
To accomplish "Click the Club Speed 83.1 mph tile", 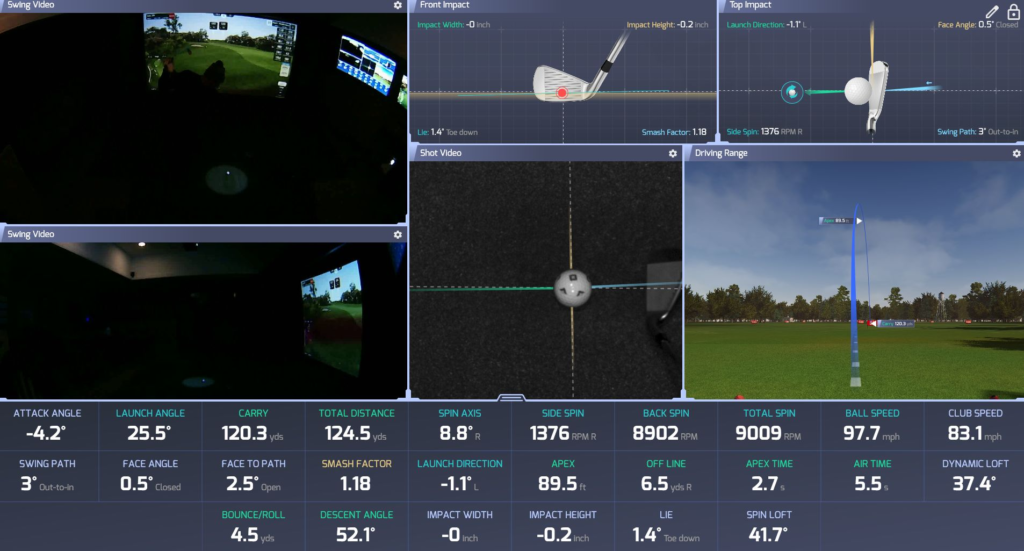I will (974, 426).
